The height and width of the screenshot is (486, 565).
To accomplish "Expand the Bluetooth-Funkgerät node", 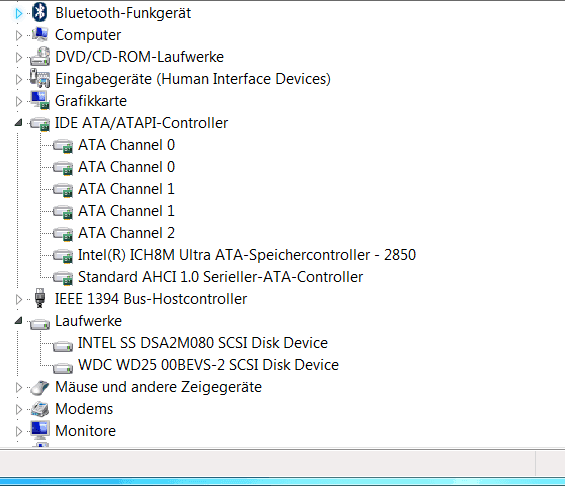I will (19, 14).
